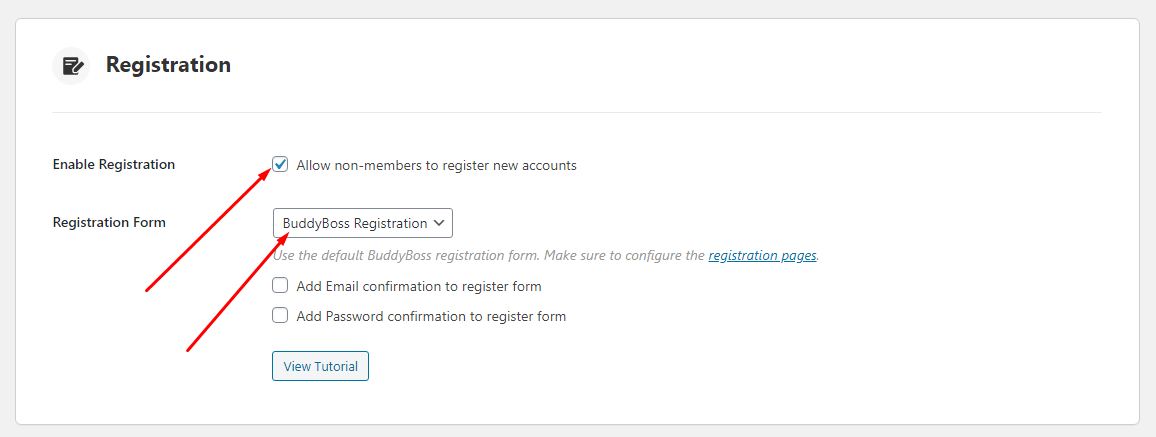
Task: Click the italic default BuddyBoss form description
Action: [x=546, y=256]
